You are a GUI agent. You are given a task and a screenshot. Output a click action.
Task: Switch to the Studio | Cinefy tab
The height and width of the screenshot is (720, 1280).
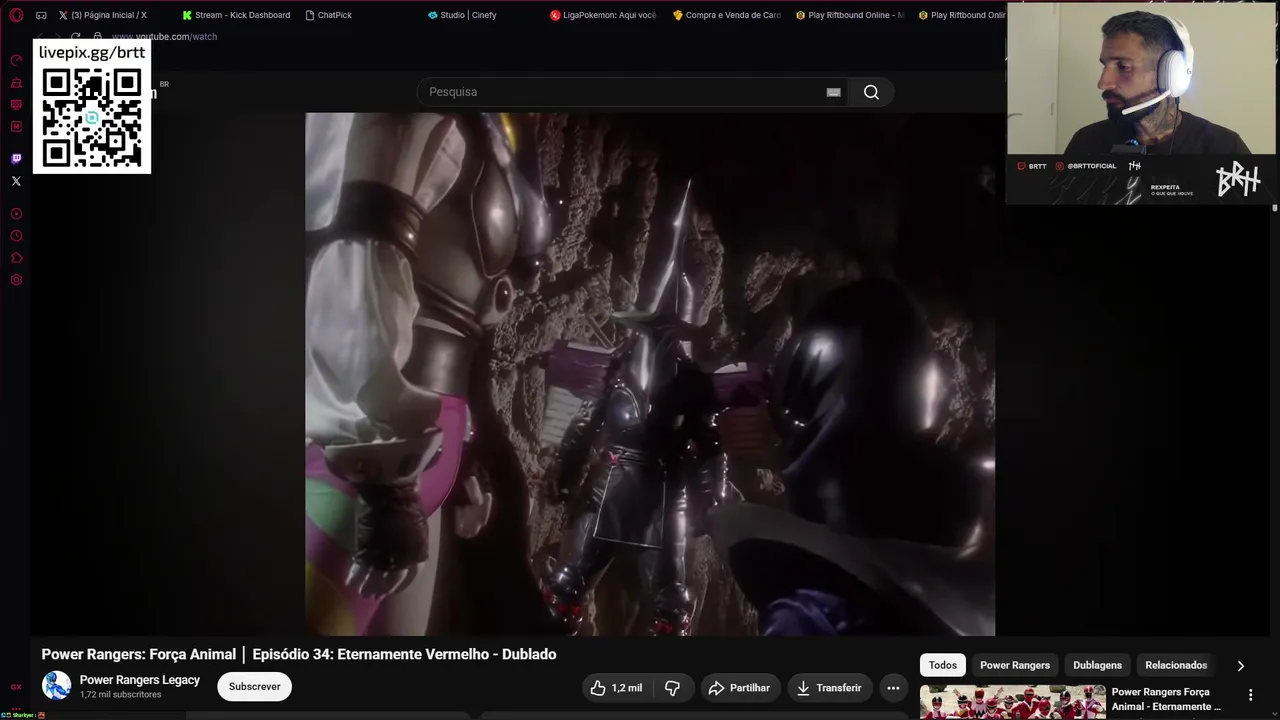point(462,15)
